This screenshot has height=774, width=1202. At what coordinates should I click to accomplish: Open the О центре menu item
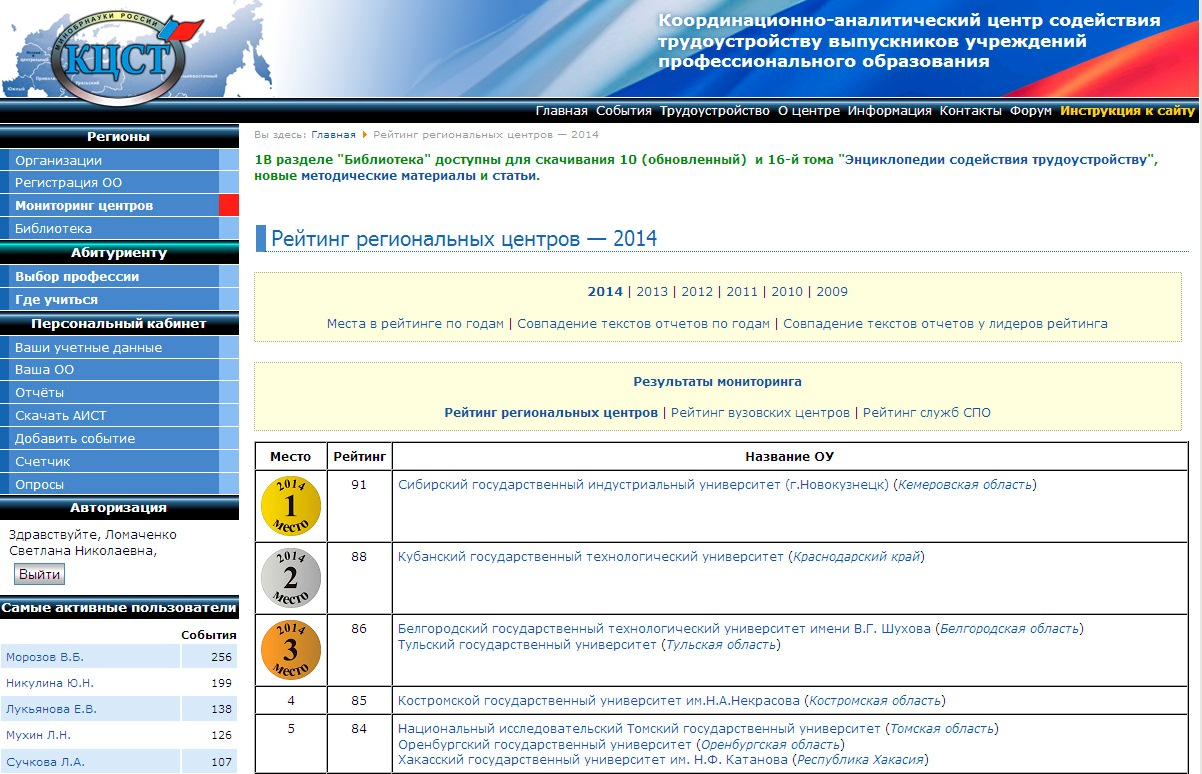(x=809, y=111)
